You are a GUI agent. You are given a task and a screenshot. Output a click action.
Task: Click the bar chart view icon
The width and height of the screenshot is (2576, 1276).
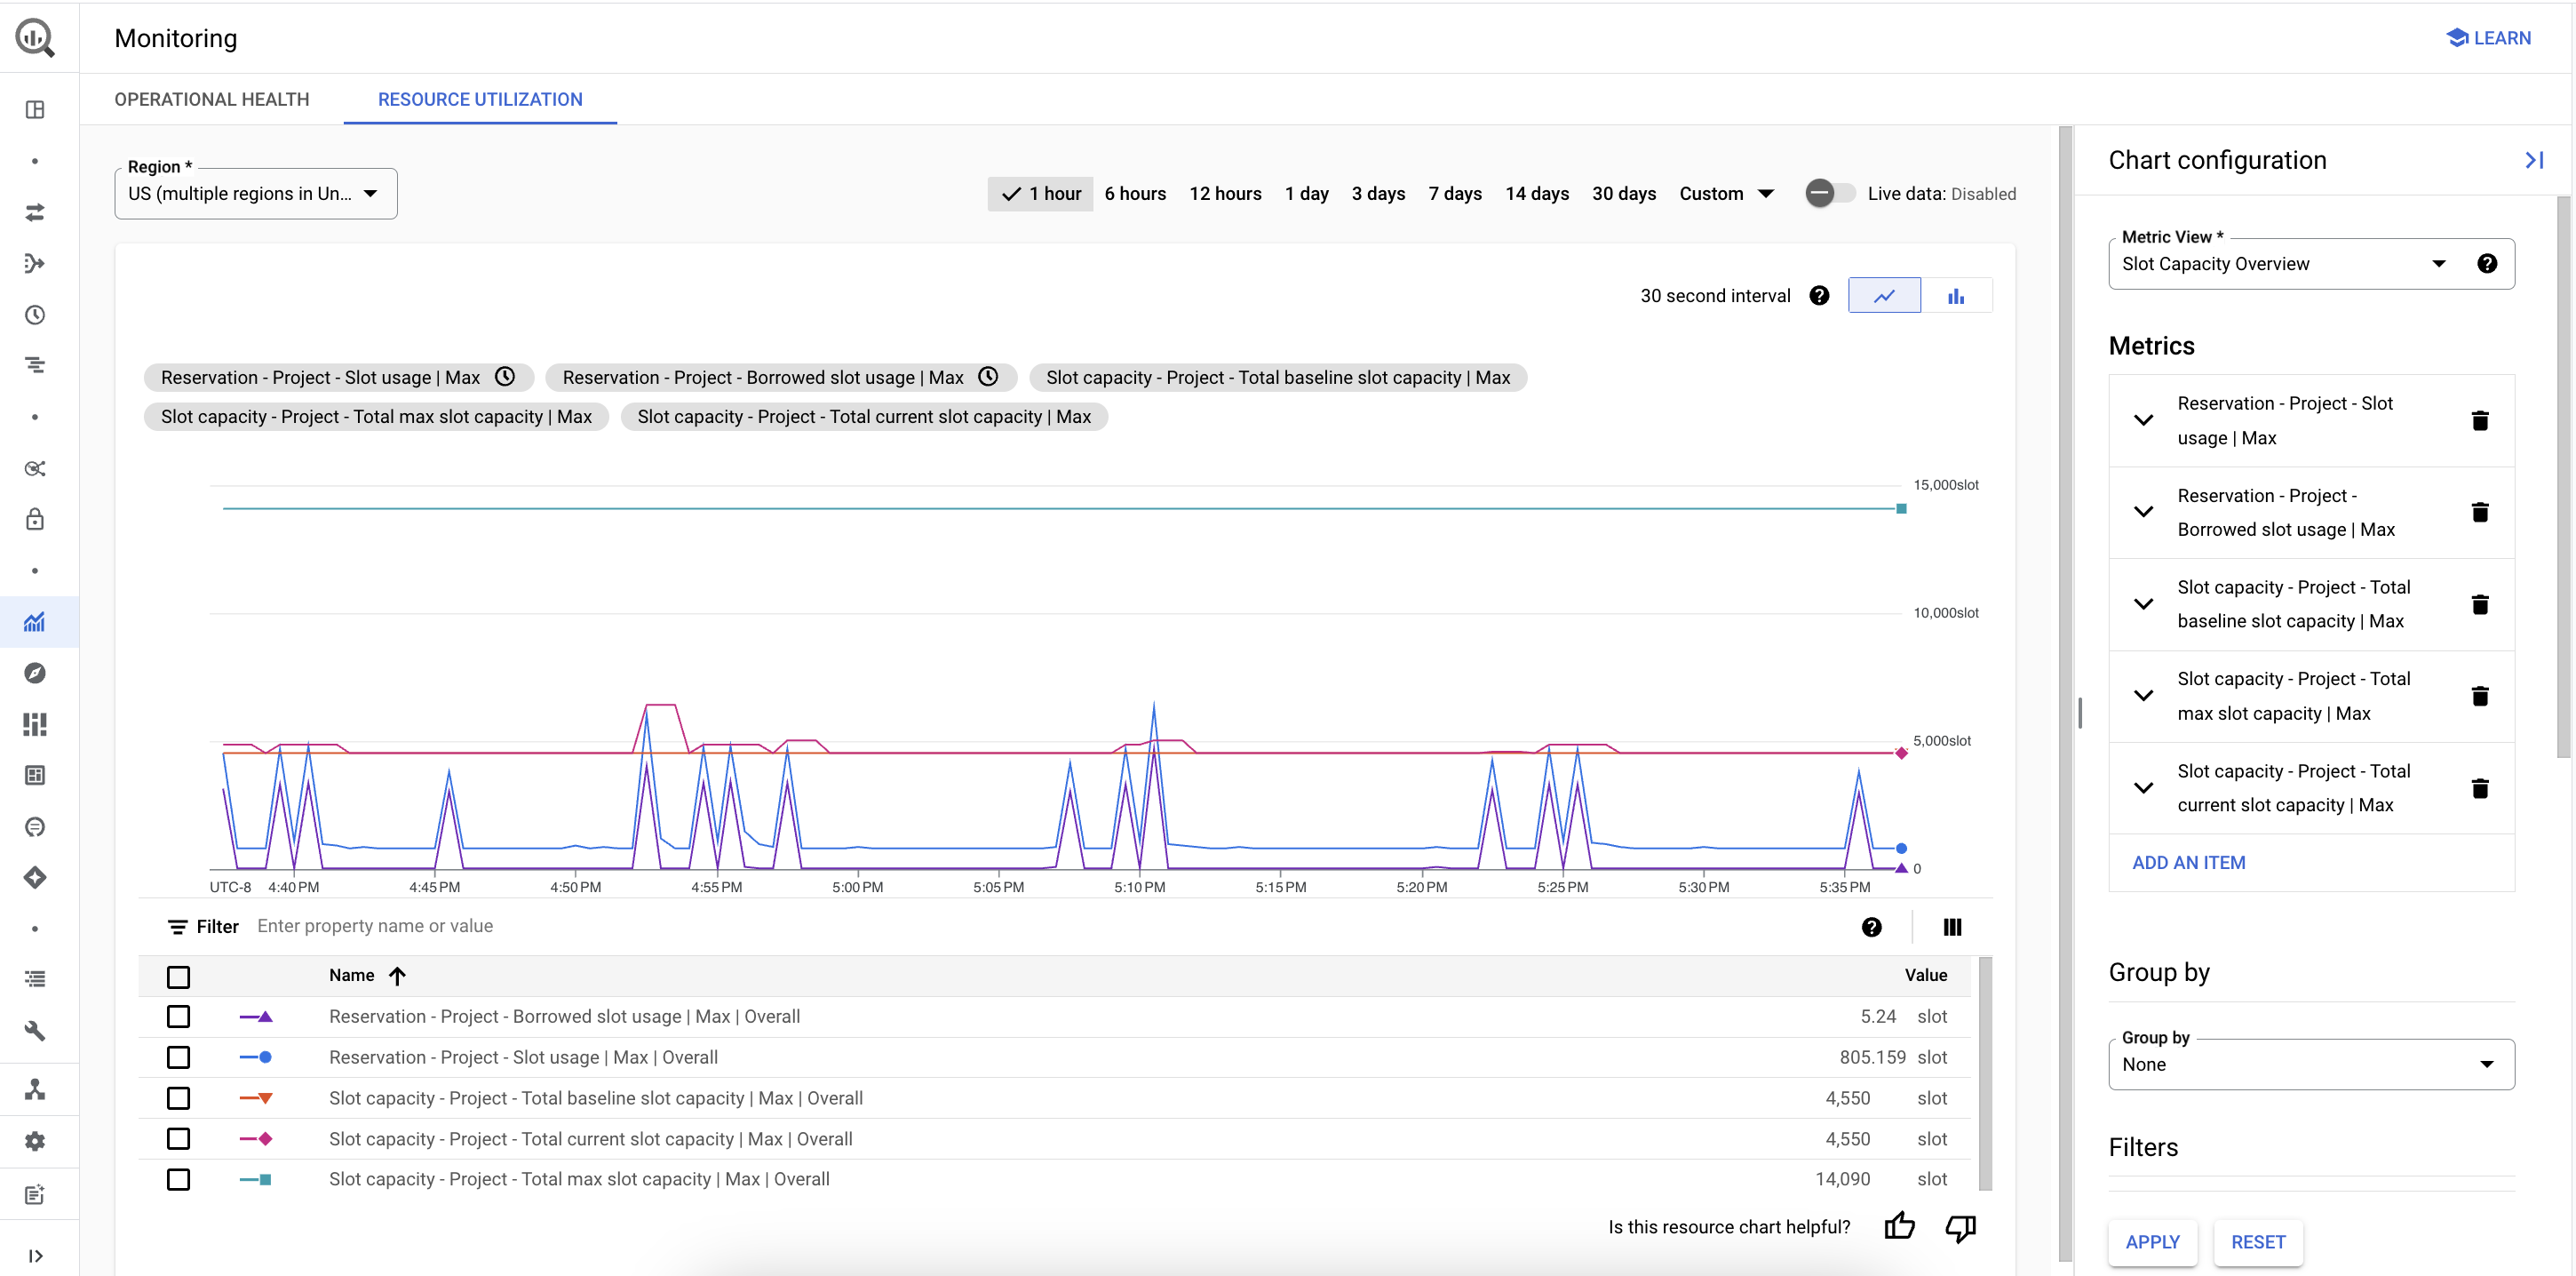[1957, 296]
